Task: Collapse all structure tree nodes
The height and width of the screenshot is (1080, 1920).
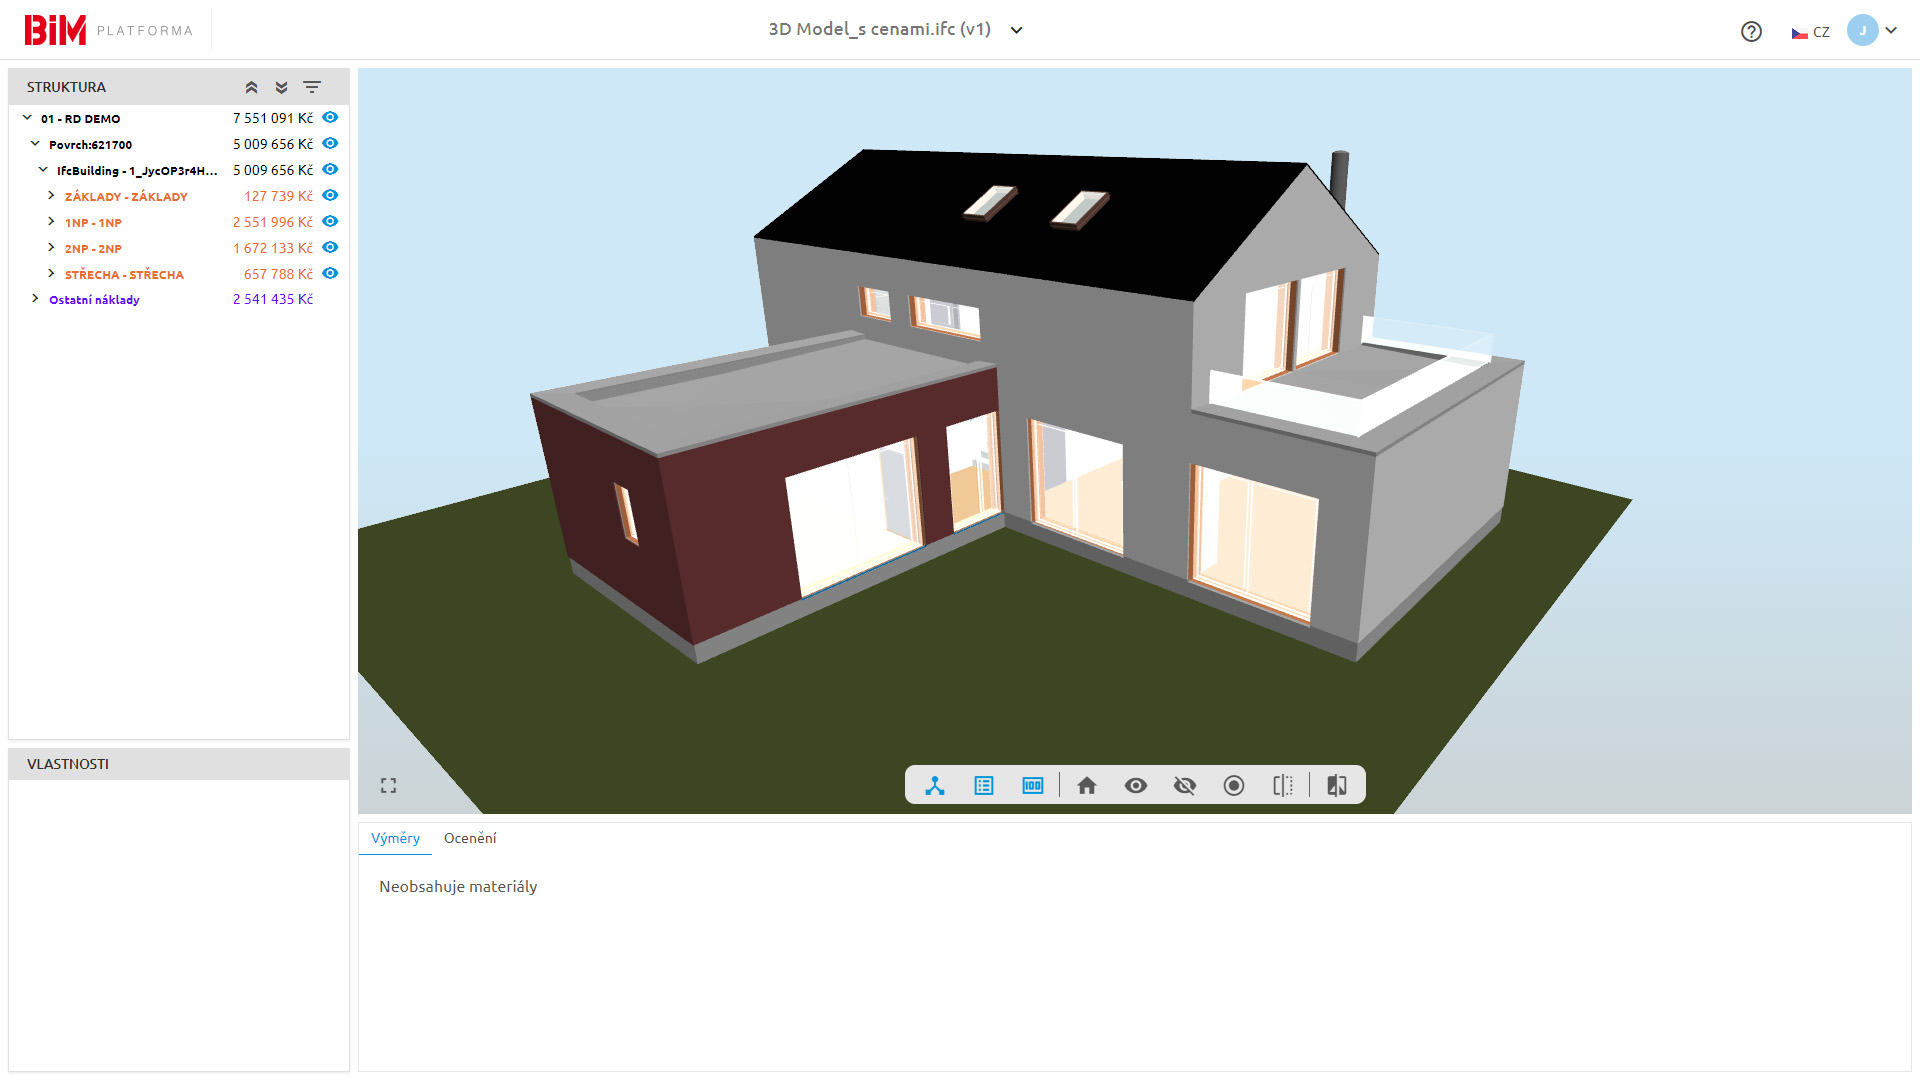Action: click(252, 88)
